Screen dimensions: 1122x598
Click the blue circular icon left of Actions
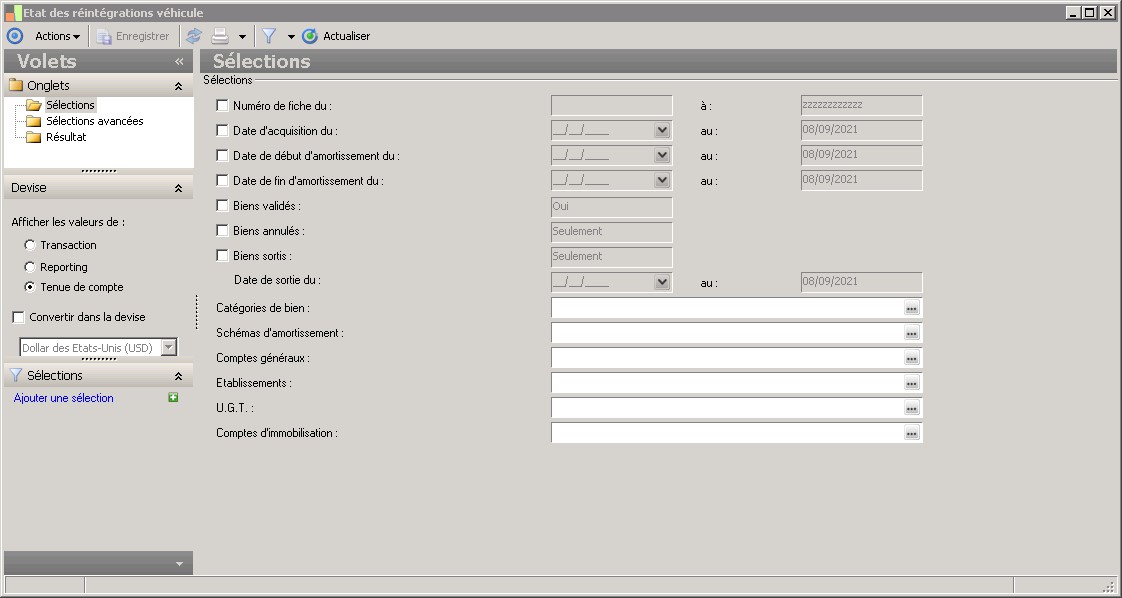point(15,36)
